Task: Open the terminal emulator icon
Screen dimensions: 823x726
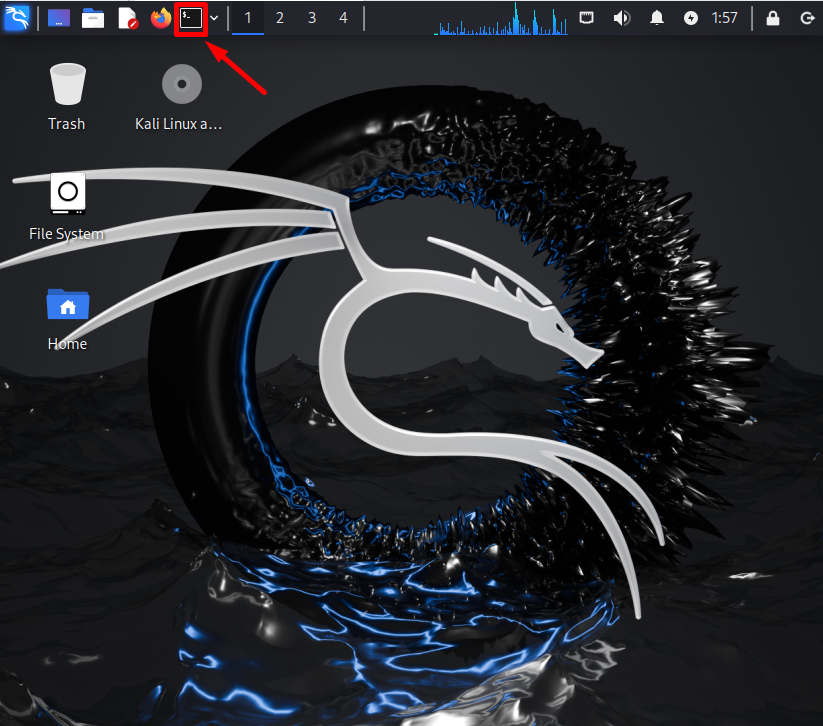Action: [191, 19]
